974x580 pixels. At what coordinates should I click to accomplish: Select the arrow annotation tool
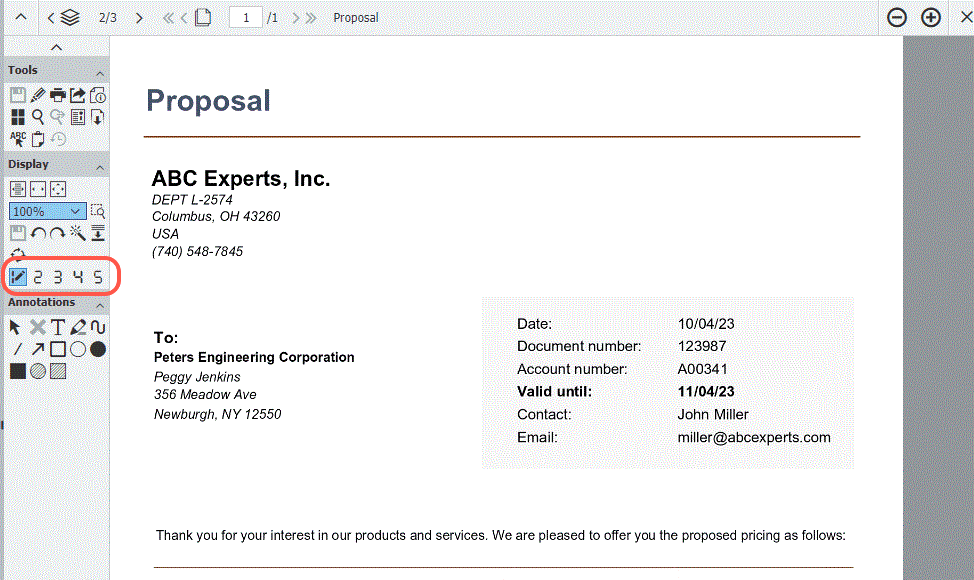pos(38,349)
